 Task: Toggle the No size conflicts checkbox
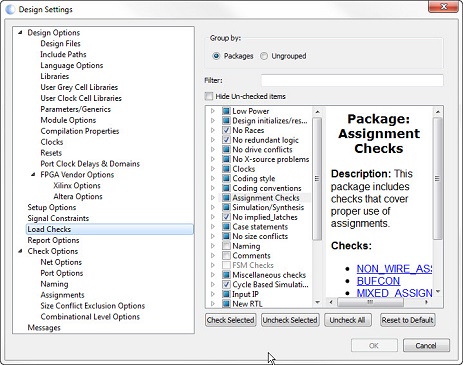click(226, 236)
